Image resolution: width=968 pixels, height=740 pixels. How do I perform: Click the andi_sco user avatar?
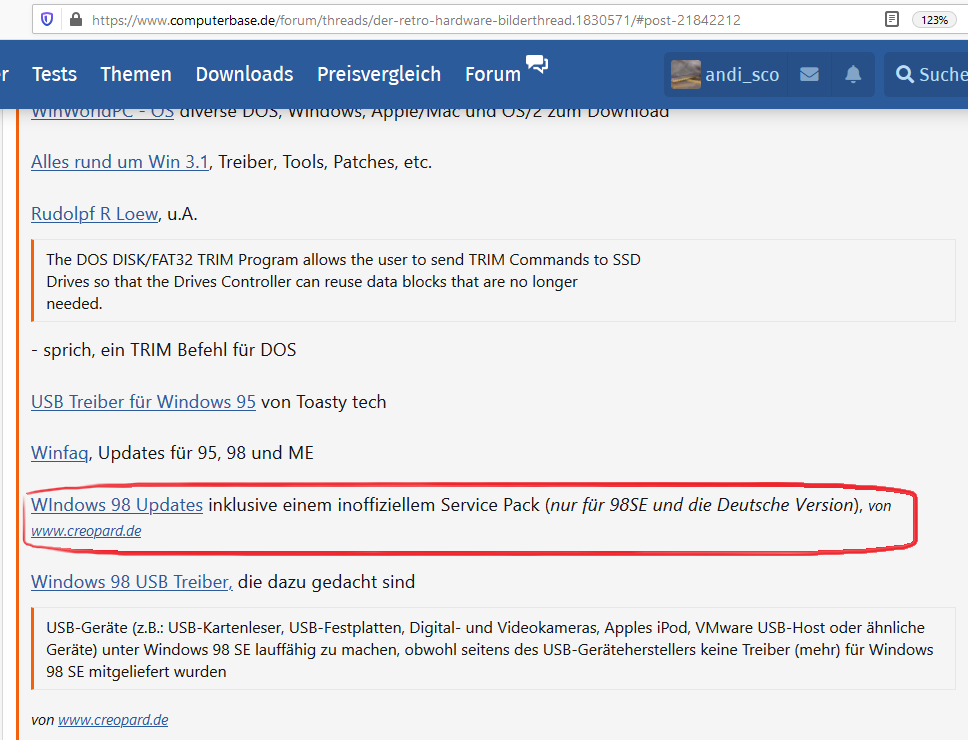686,75
